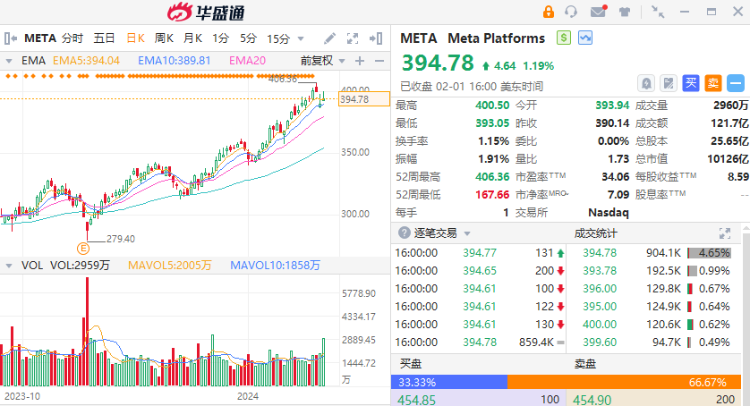
Task: Open the note editing icon beside alert bell
Action: [x=668, y=83]
